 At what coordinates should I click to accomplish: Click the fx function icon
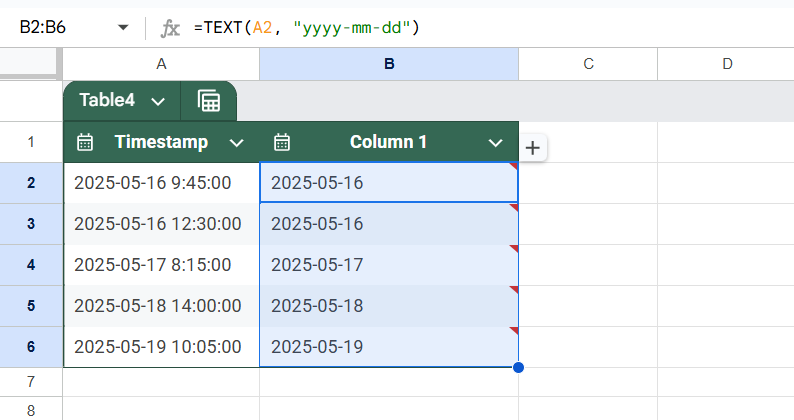170,28
